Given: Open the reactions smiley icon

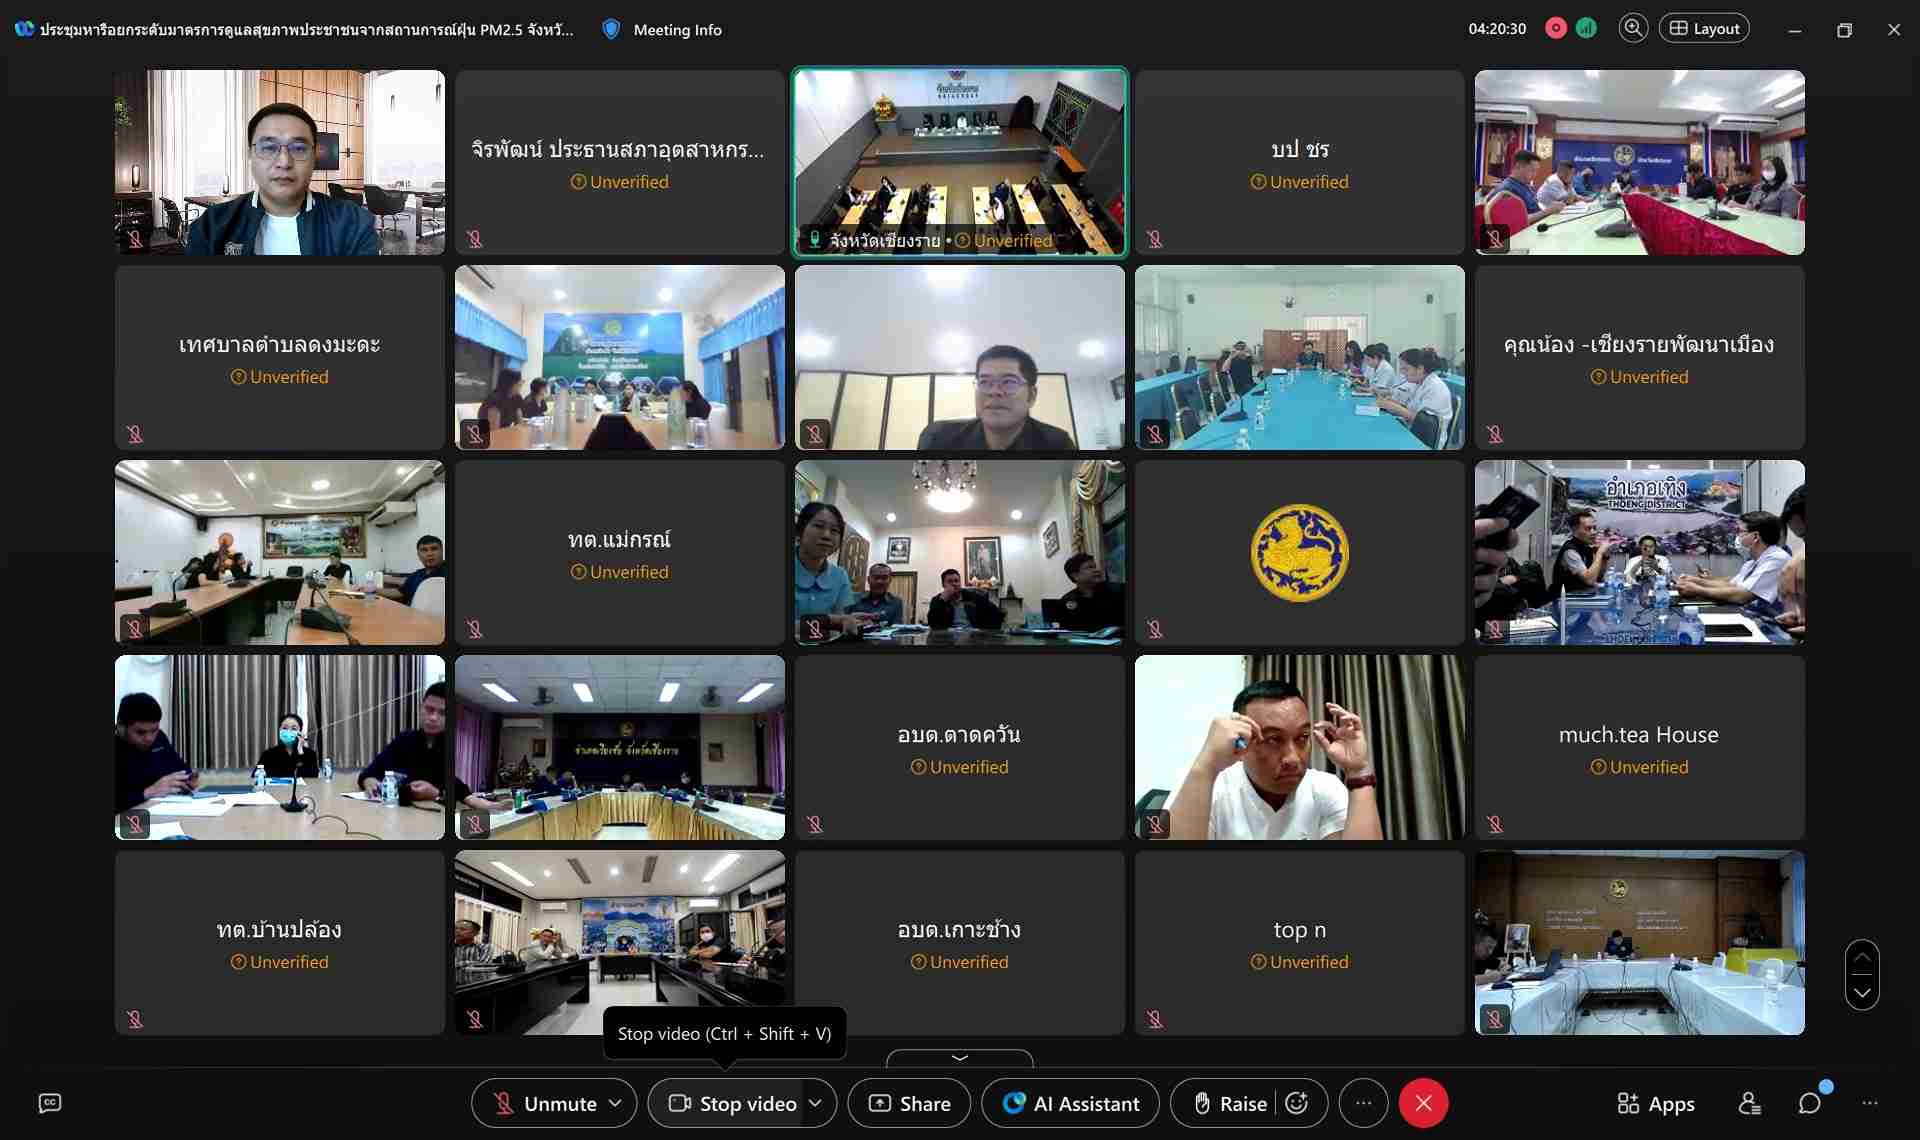Looking at the screenshot, I should pyautogui.click(x=1297, y=1103).
